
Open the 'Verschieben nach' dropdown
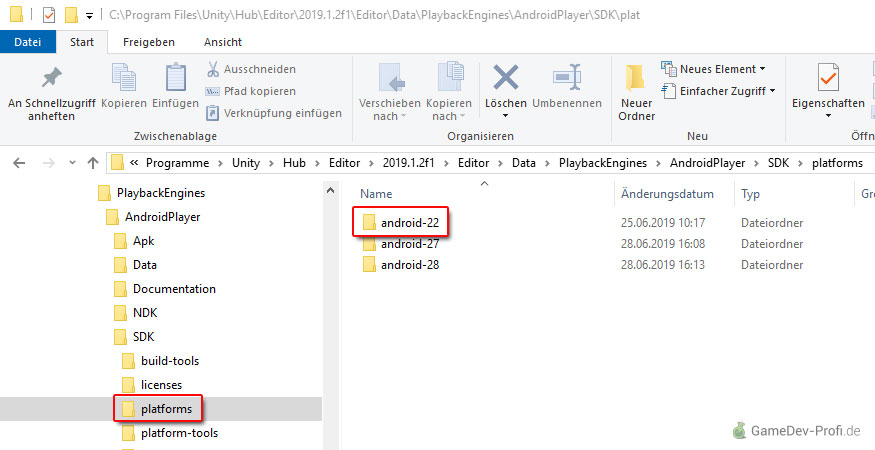(x=389, y=109)
